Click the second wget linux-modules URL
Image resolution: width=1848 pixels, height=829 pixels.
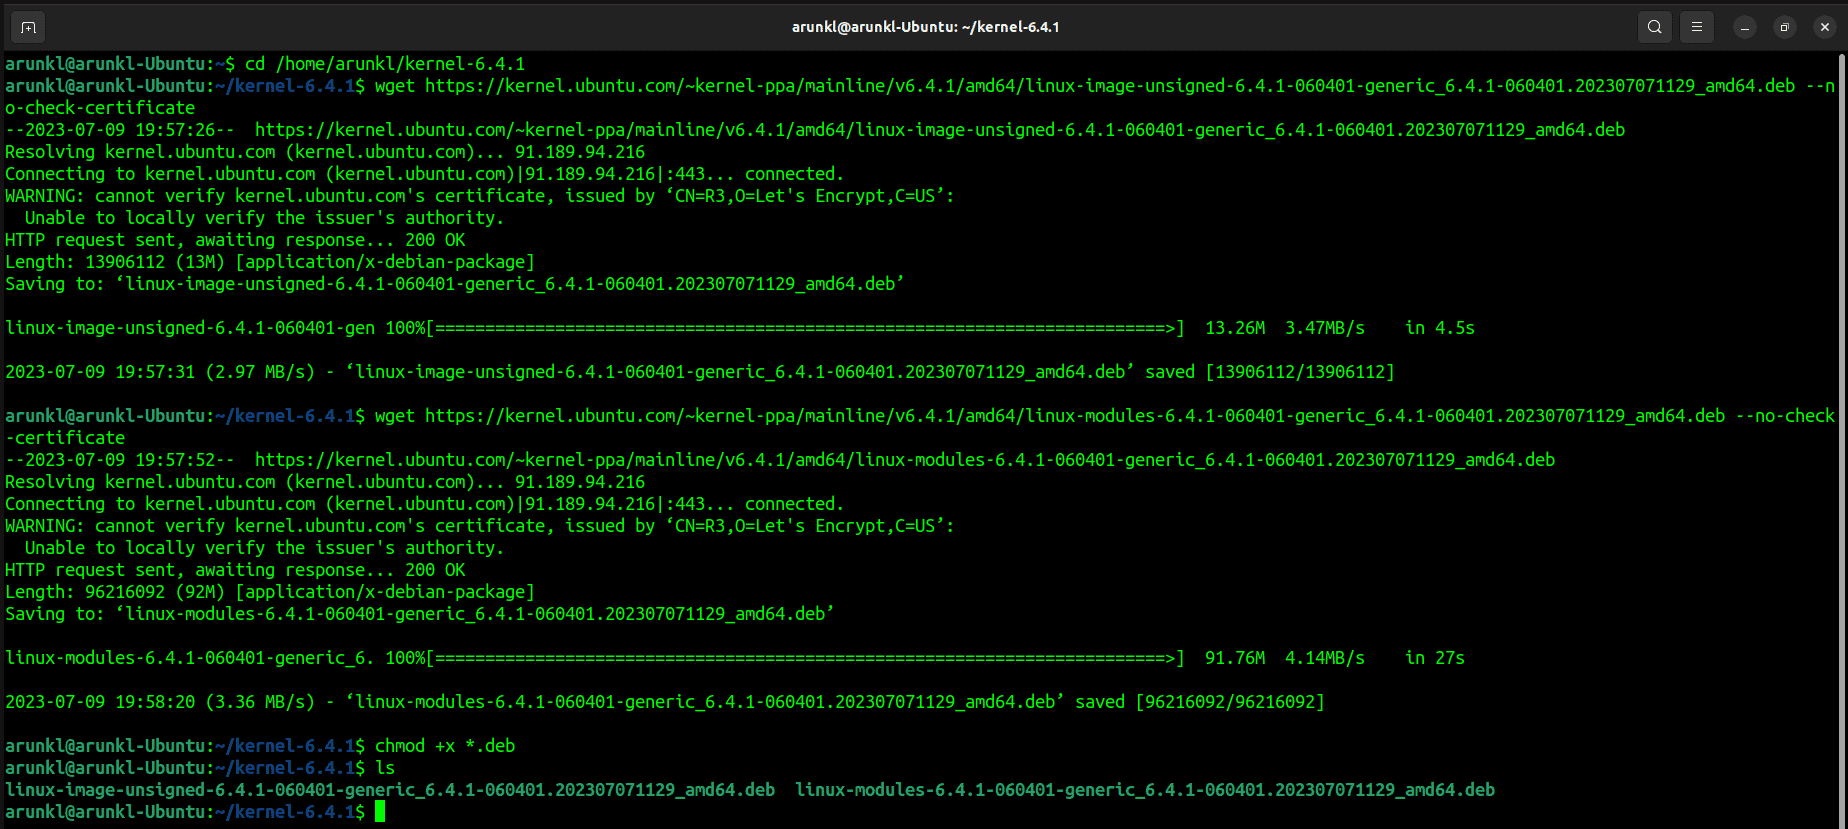coord(1075,416)
